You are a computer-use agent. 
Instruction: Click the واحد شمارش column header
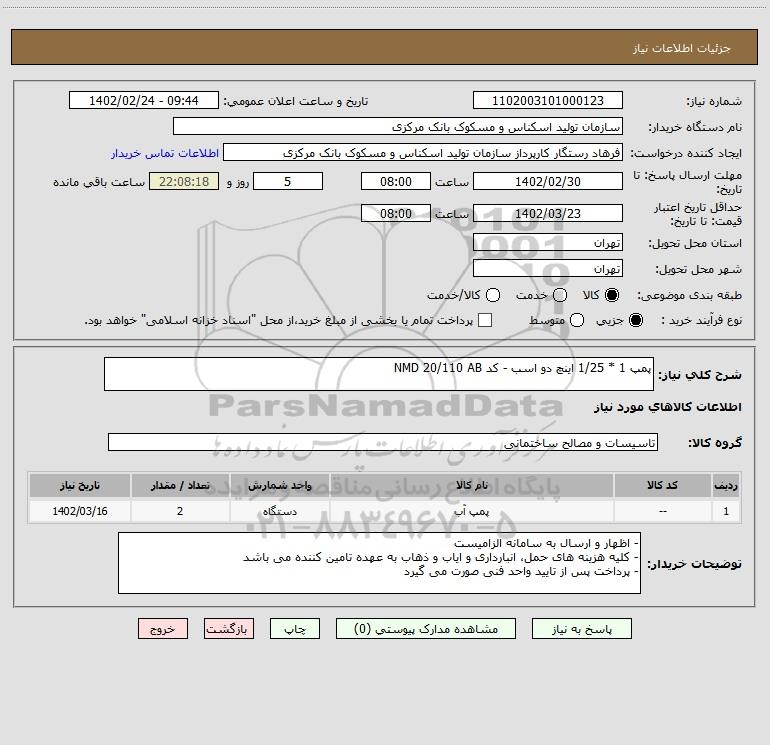279,486
